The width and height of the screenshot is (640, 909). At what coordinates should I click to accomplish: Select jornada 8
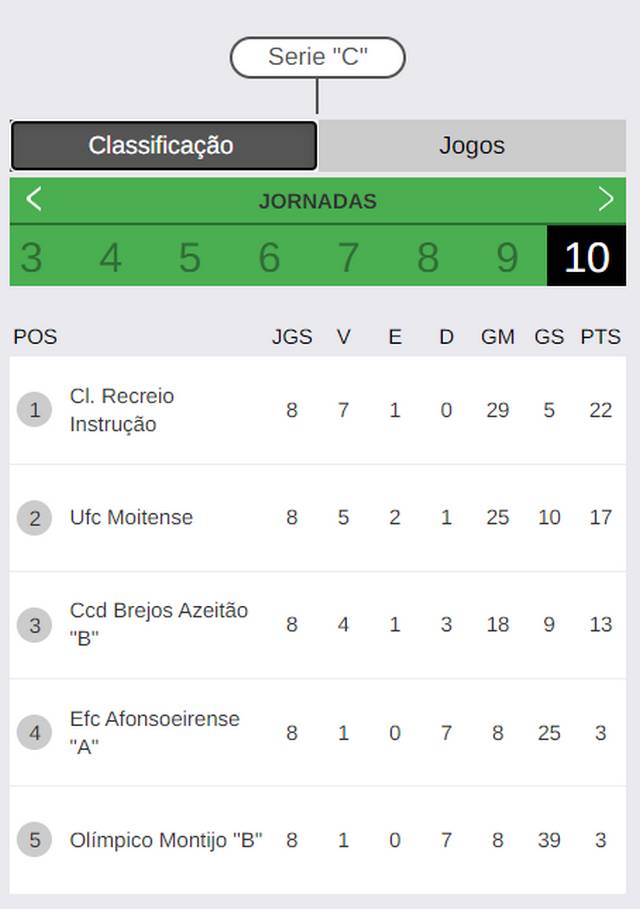(x=428, y=256)
